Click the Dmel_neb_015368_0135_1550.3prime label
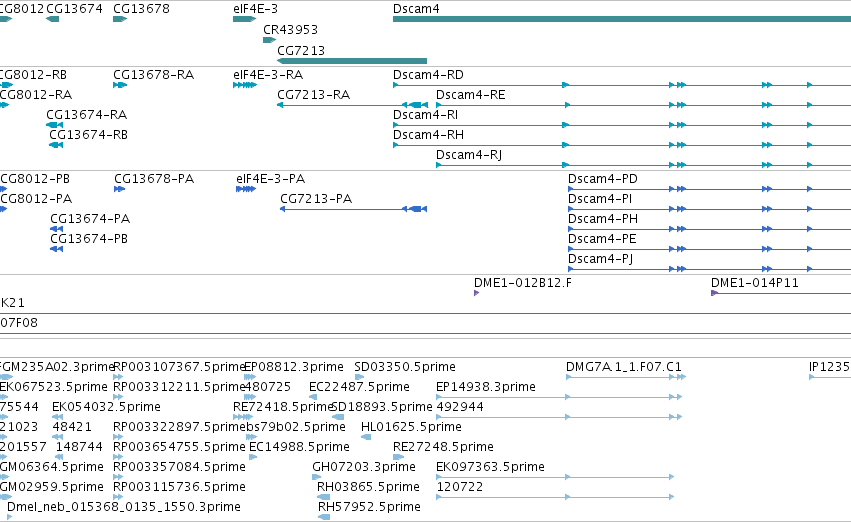This screenshot has width=851, height=522. (124, 507)
